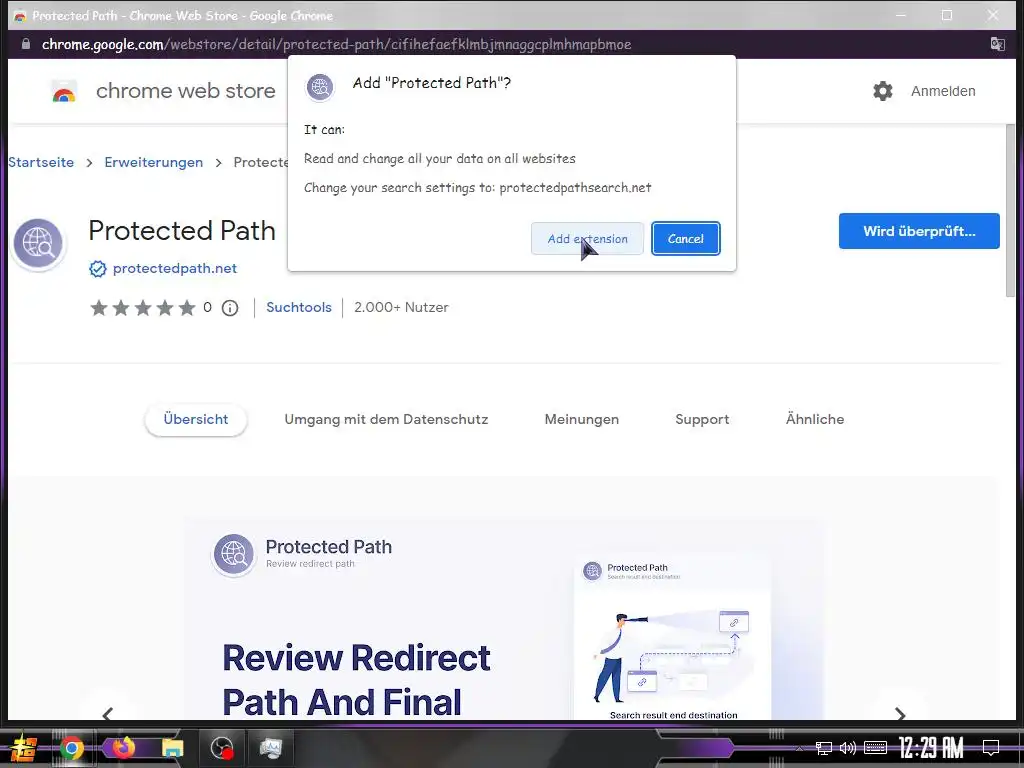
Task: Click the page vertical scrollbar
Action: click(x=1010, y=211)
